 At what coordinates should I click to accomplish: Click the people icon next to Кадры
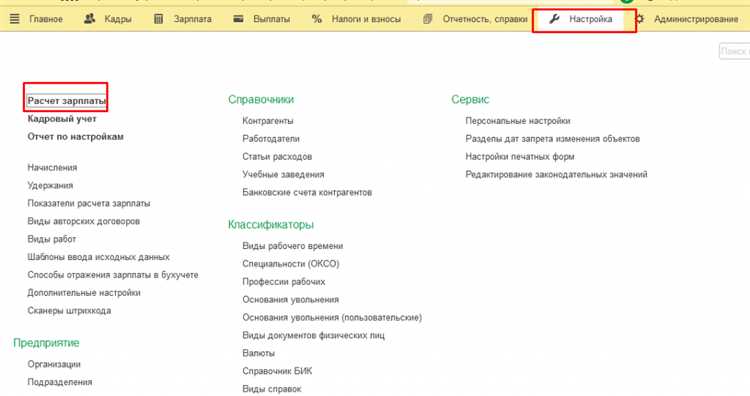pos(89,19)
